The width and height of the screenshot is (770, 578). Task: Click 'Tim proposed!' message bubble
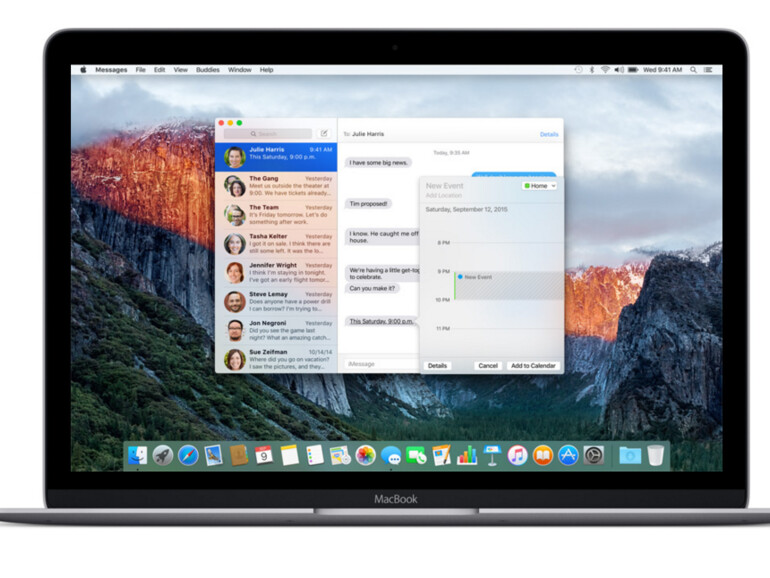[368, 204]
